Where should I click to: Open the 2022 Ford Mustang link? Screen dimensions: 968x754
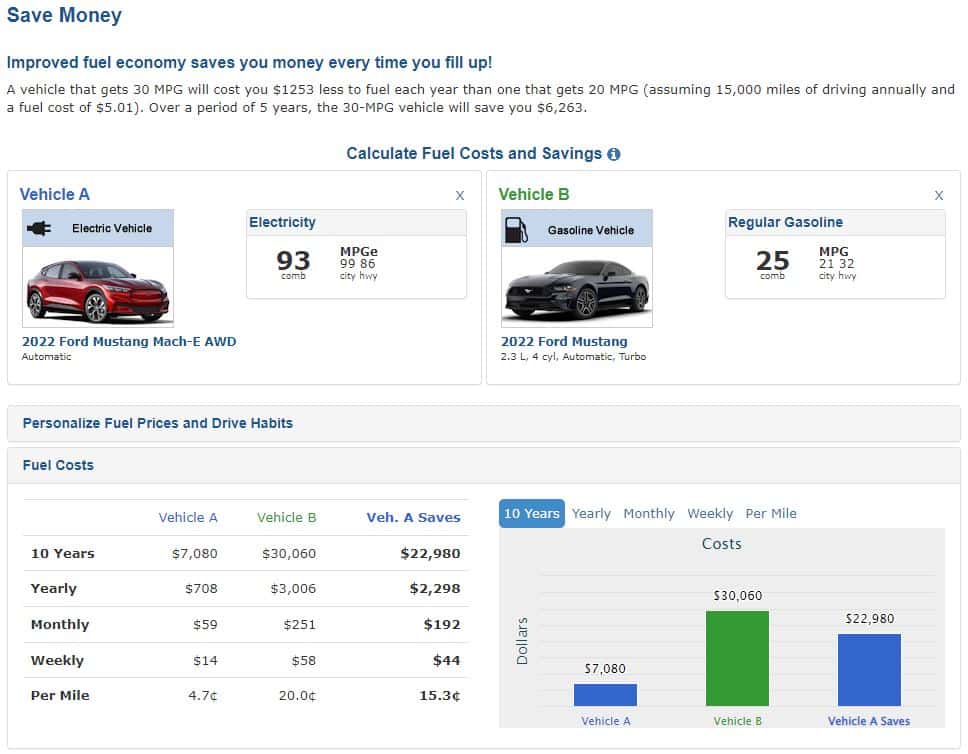[x=564, y=341]
